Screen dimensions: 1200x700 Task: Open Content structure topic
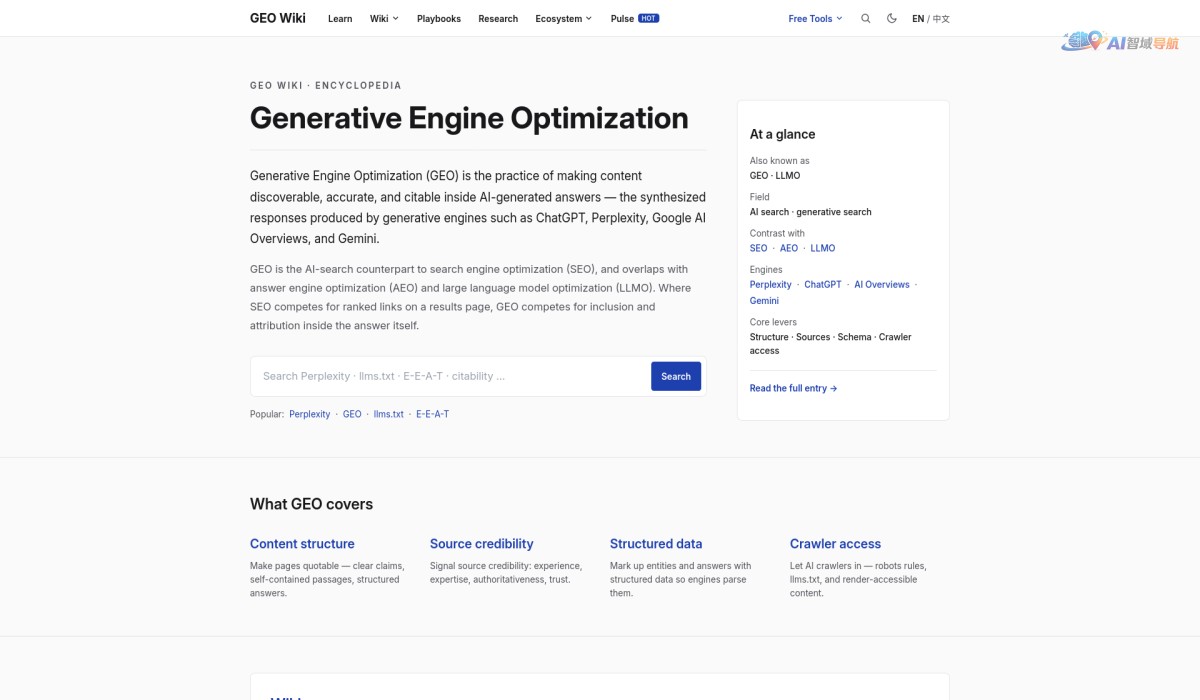pos(302,544)
